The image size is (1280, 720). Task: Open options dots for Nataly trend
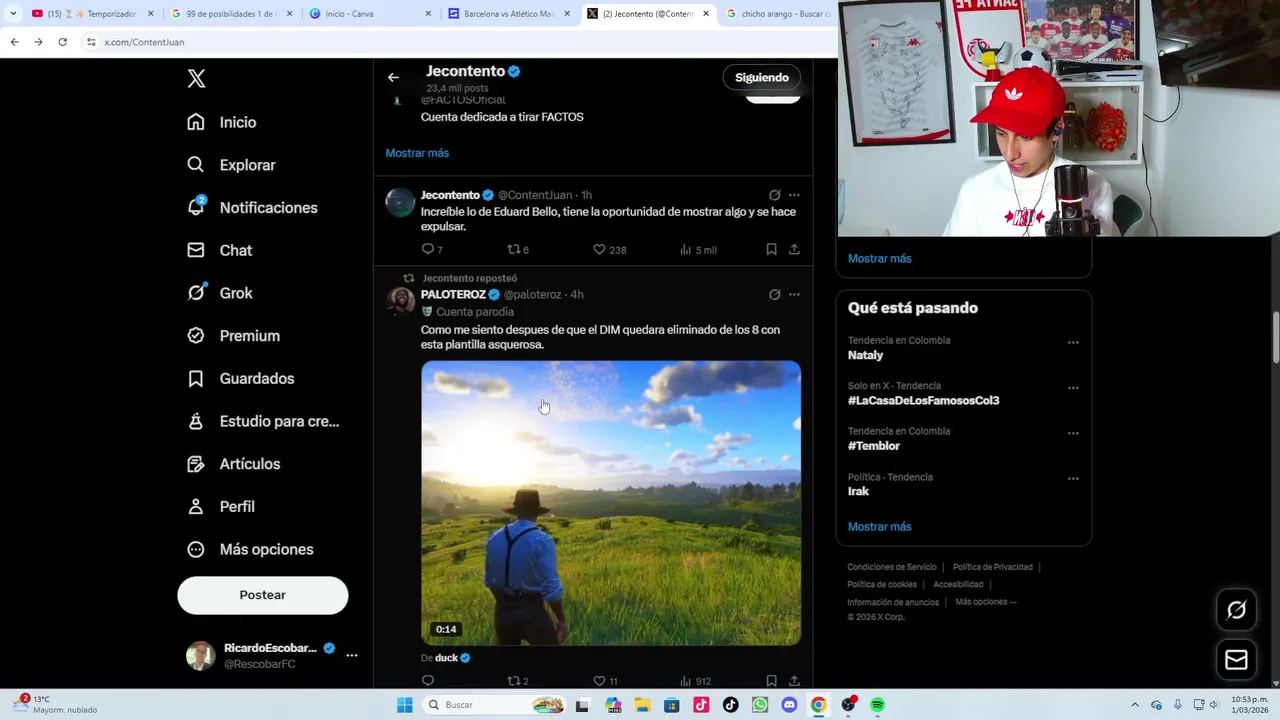1073,342
